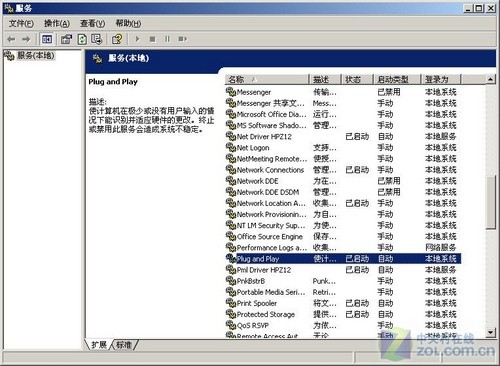Select the Network Connections service

point(270,170)
